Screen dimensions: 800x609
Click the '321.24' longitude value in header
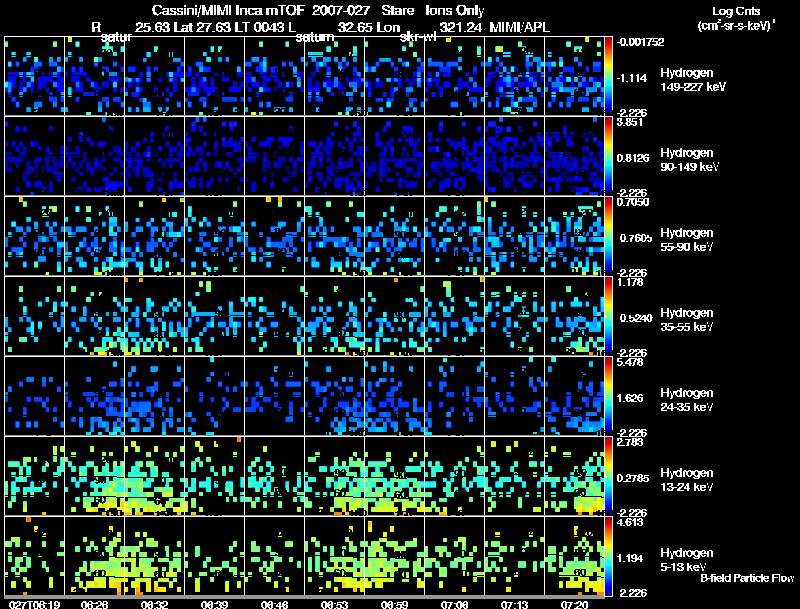point(460,27)
